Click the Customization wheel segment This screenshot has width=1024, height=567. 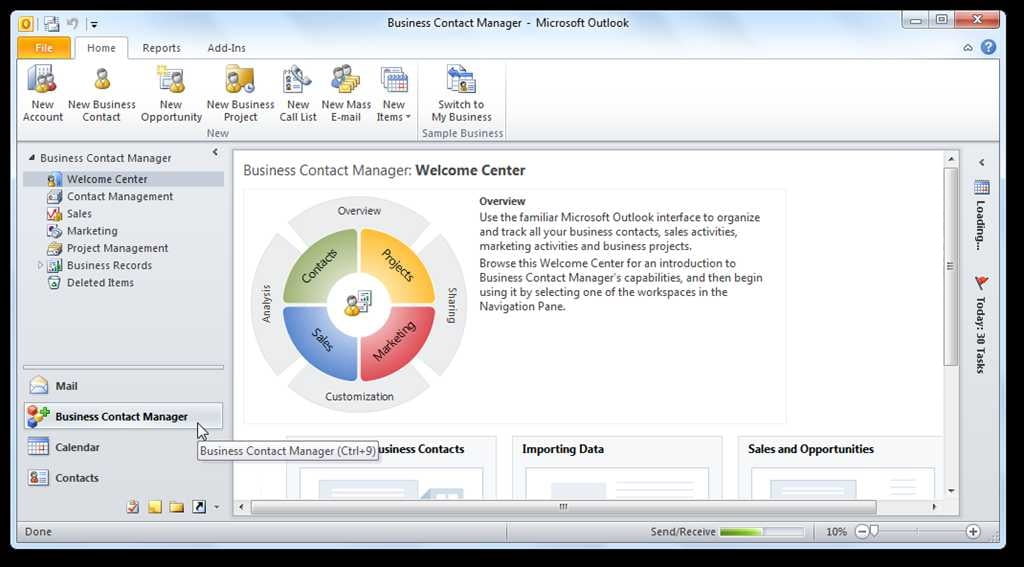[359, 397]
